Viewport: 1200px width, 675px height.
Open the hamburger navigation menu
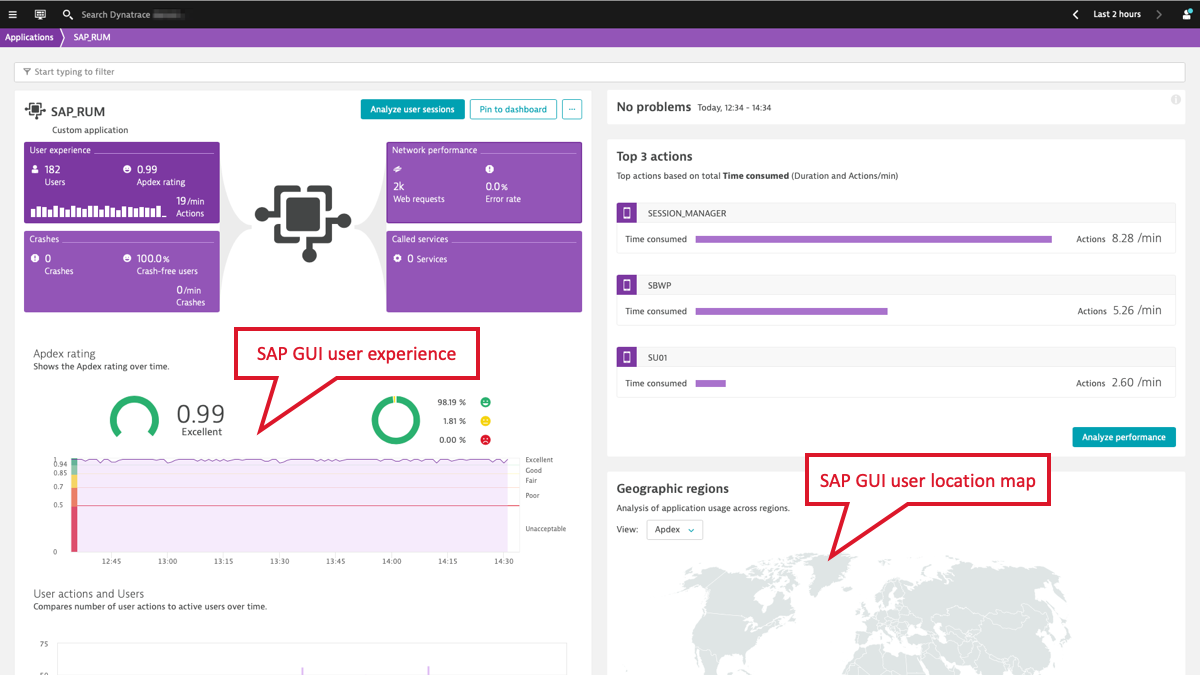13,15
